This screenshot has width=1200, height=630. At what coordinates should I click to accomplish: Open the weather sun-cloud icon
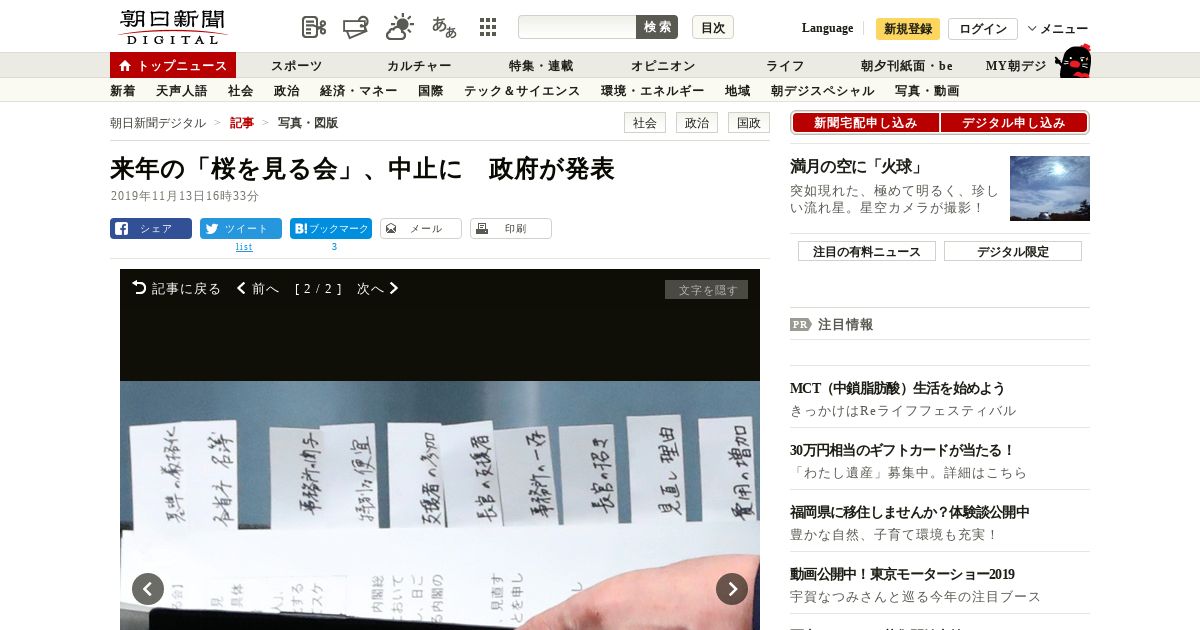click(x=400, y=27)
